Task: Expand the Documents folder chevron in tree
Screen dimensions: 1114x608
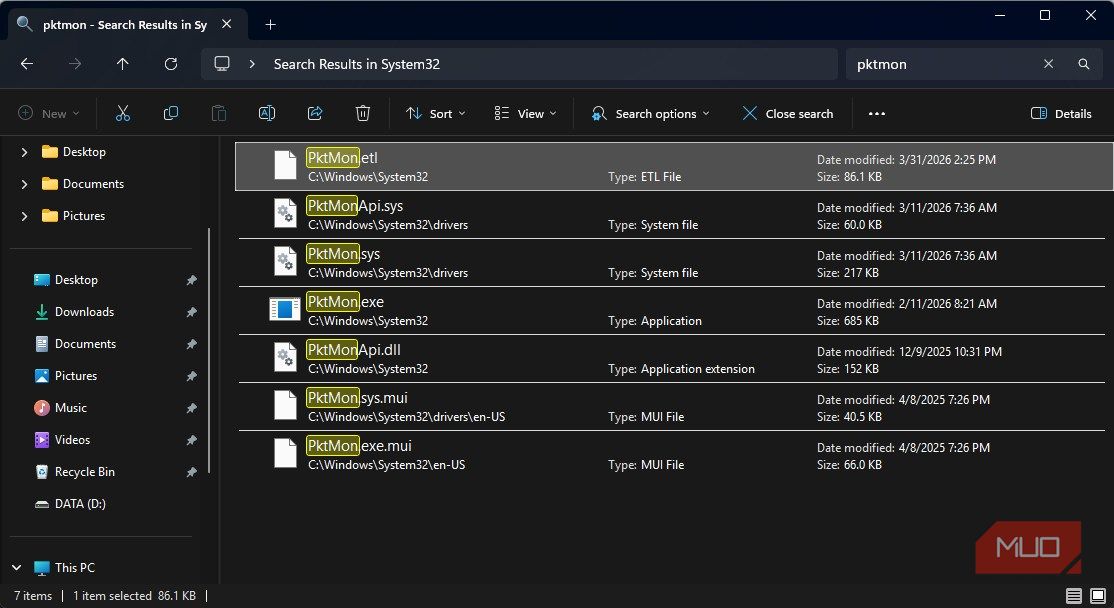Action: click(x=24, y=184)
